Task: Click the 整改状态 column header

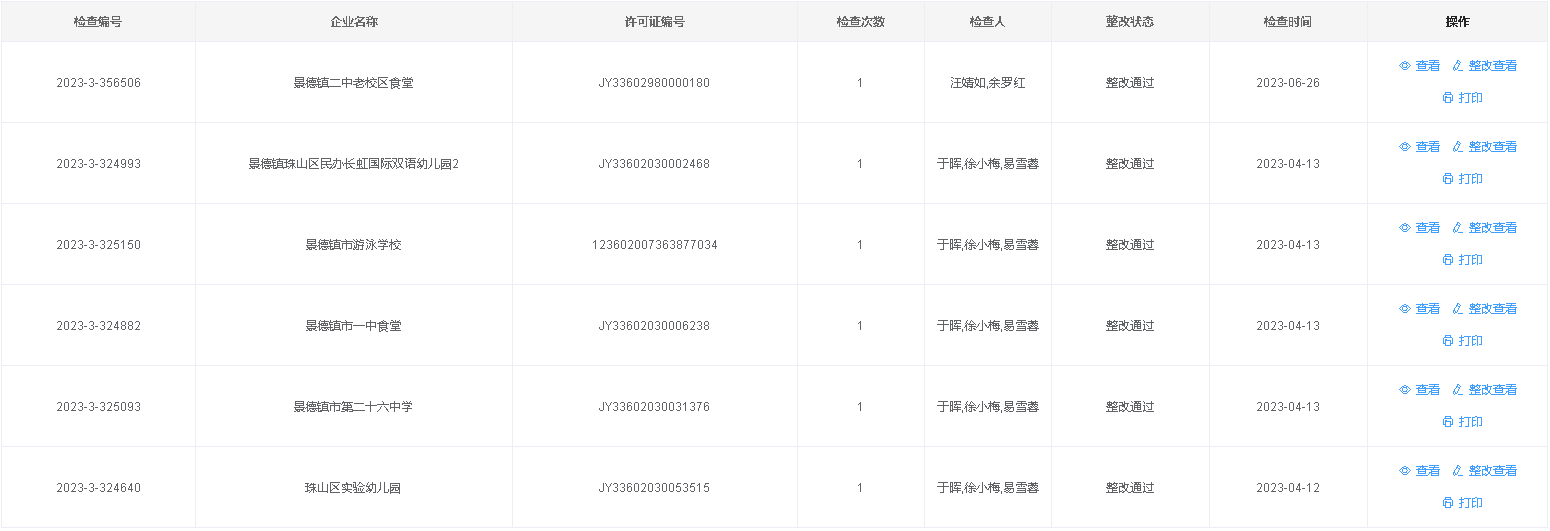Action: 1129,22
